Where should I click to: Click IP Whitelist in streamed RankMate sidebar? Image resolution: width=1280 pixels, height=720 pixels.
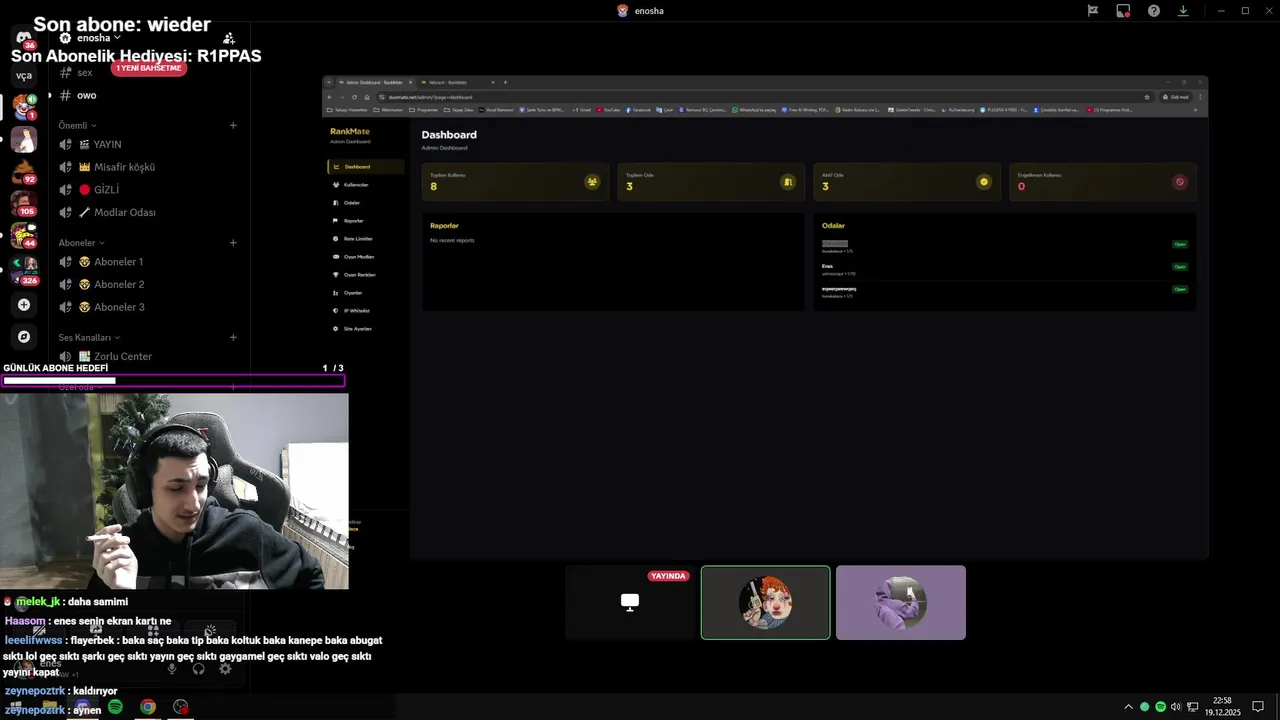[365, 311]
